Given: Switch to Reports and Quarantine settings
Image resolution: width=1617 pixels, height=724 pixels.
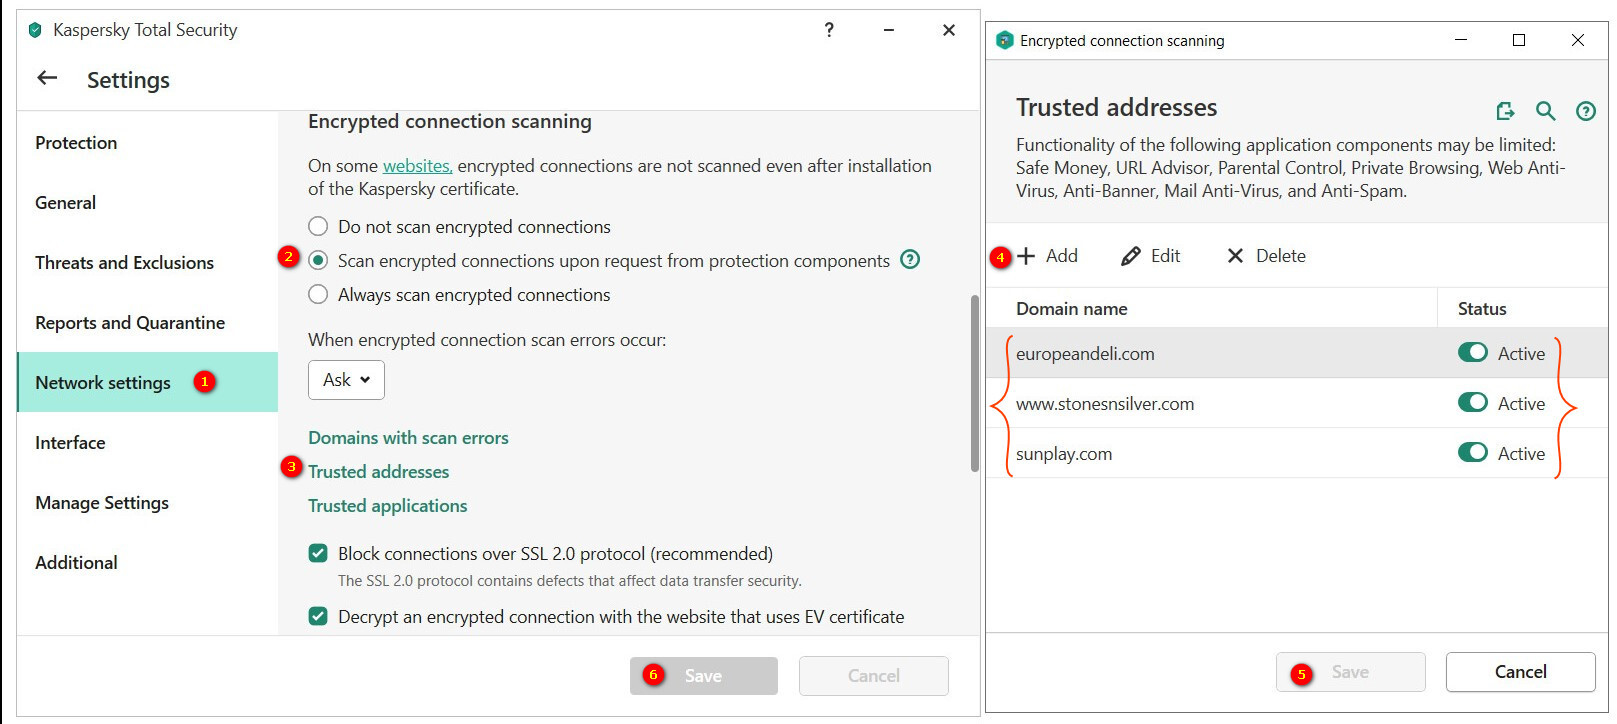Looking at the screenshot, I should coord(130,323).
